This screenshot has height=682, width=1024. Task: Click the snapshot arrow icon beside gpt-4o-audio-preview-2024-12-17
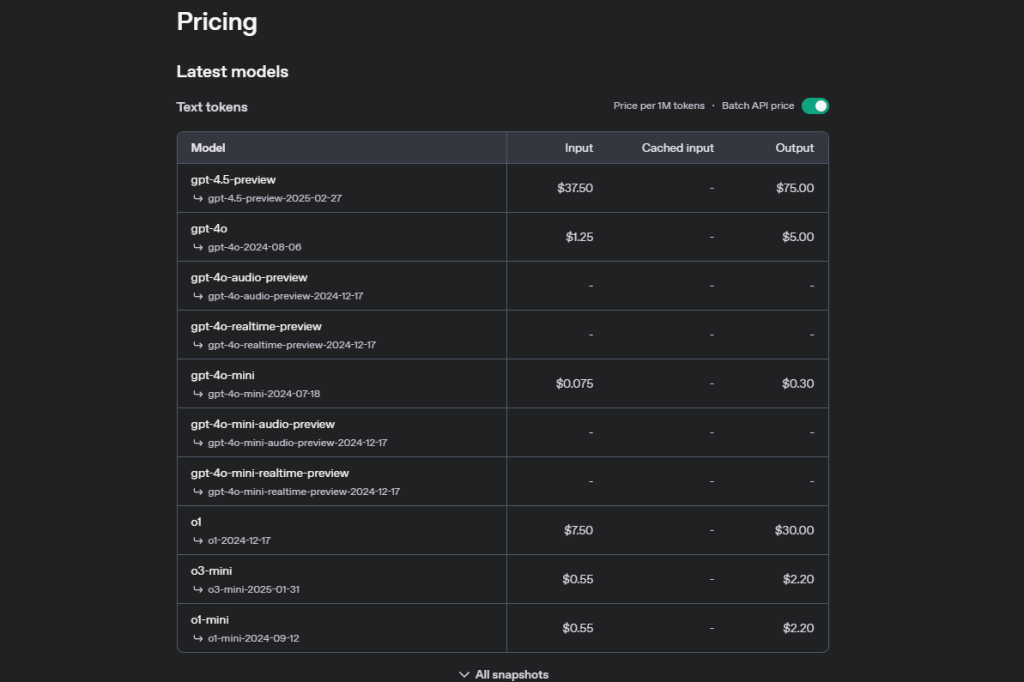pos(197,296)
